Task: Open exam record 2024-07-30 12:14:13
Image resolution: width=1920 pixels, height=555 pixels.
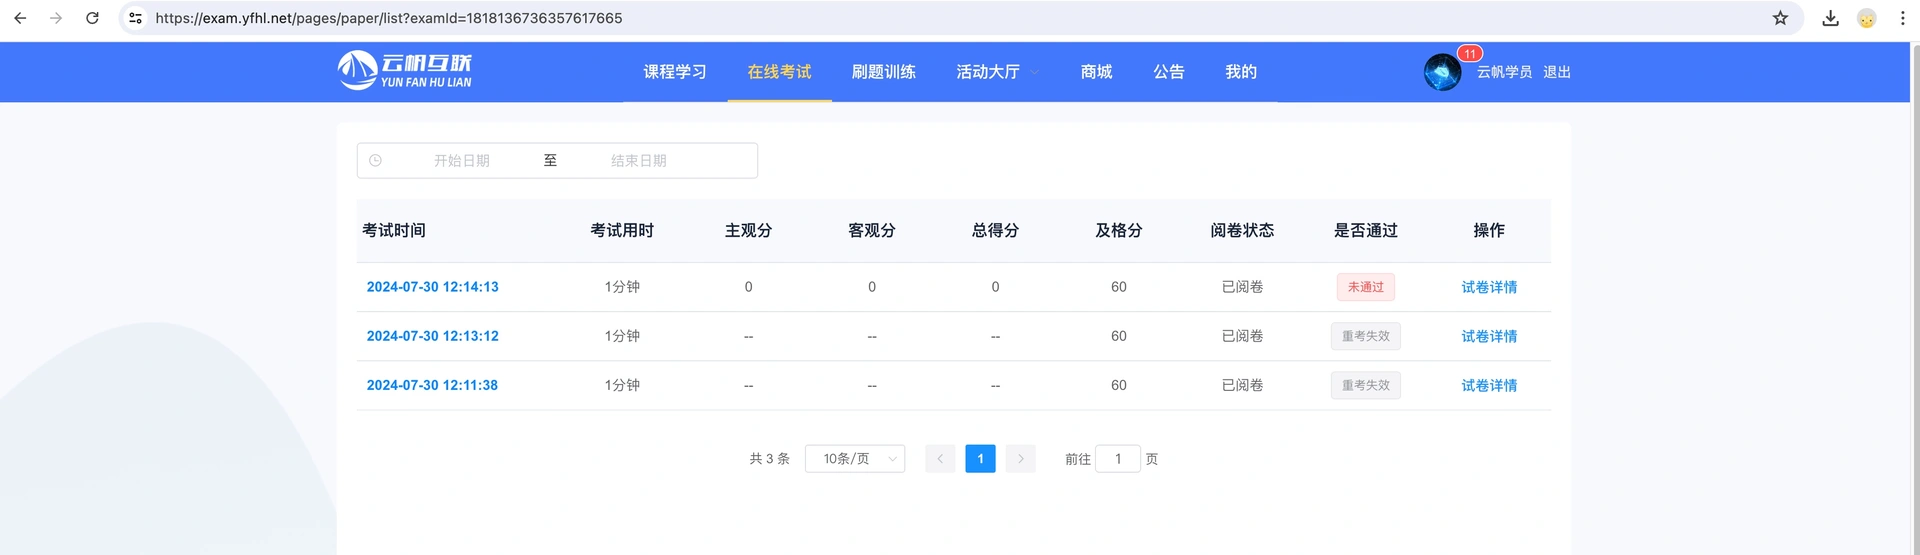Action: (432, 287)
